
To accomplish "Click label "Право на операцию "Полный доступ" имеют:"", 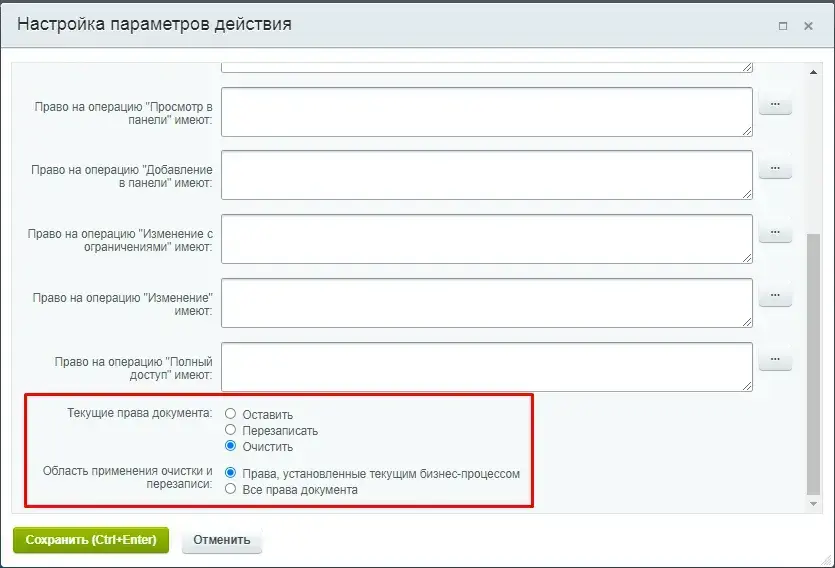I will click(133, 368).
